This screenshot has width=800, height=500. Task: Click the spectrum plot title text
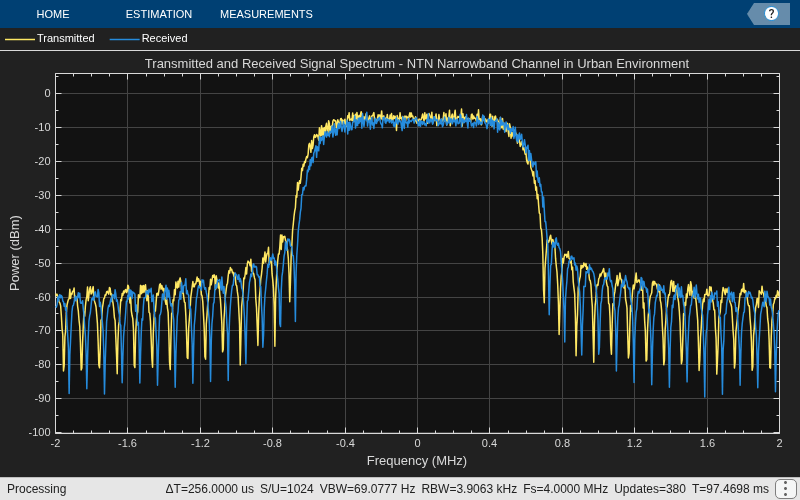coord(417,64)
